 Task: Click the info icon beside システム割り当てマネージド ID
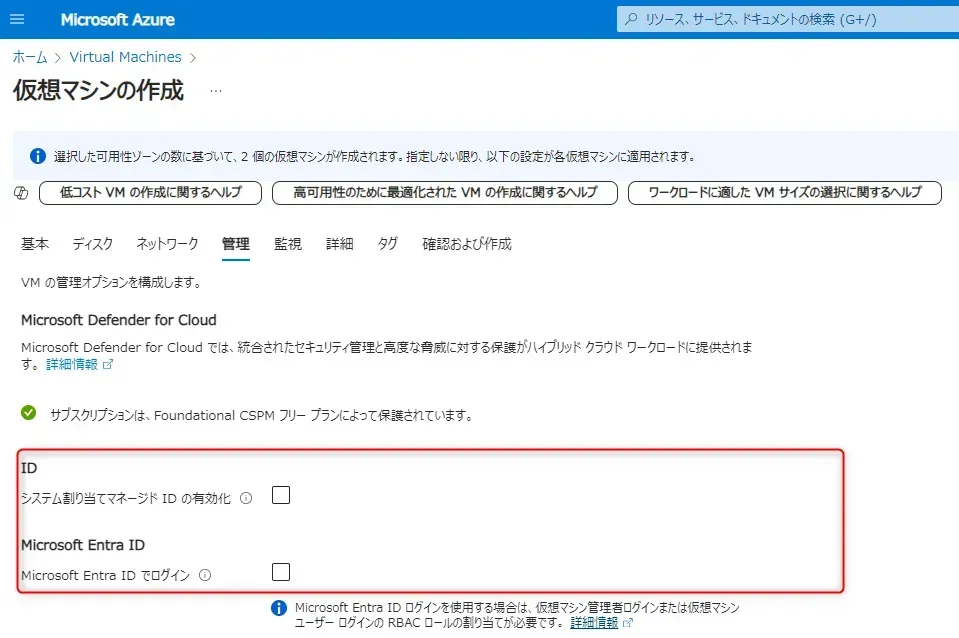click(246, 498)
